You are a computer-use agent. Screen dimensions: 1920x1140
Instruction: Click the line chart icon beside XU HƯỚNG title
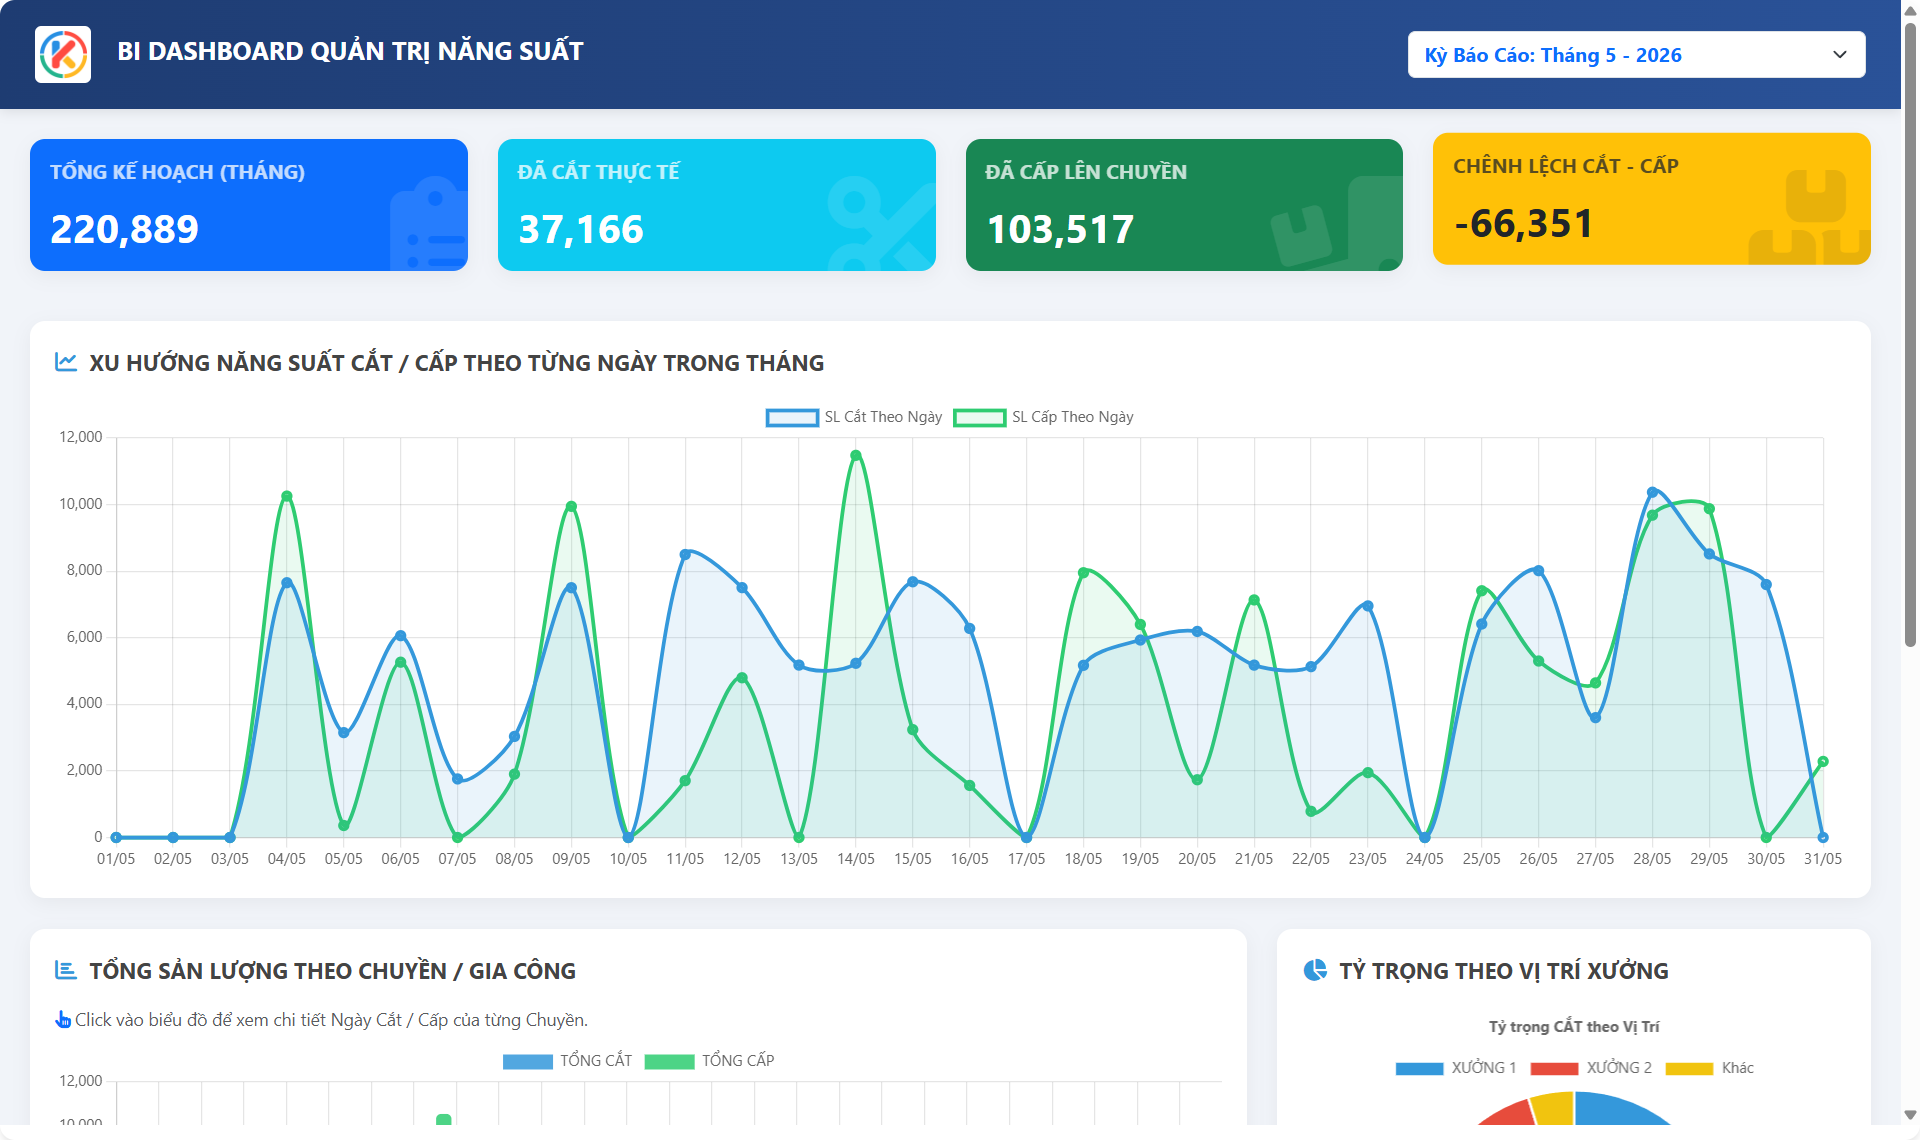(66, 362)
